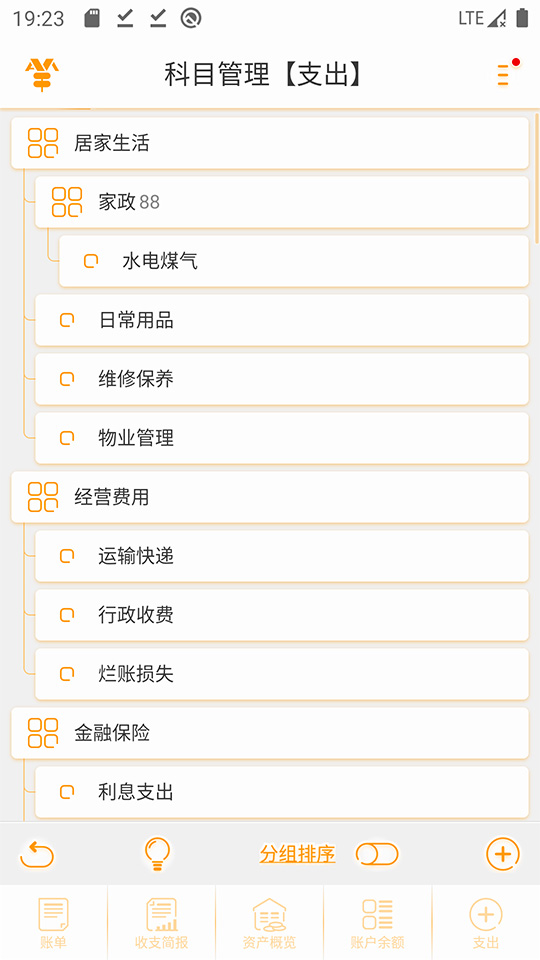Collapse the 家政 subgroup

pyautogui.click(x=282, y=202)
